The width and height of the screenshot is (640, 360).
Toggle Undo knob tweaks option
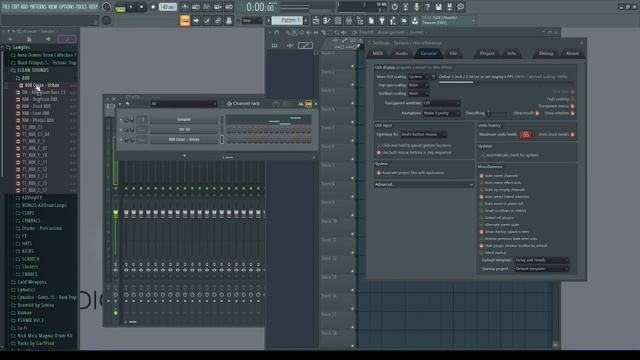point(572,134)
